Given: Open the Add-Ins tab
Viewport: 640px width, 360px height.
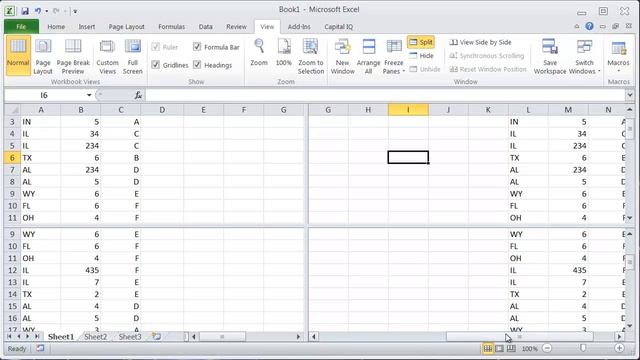Looking at the screenshot, I should click(x=299, y=27).
